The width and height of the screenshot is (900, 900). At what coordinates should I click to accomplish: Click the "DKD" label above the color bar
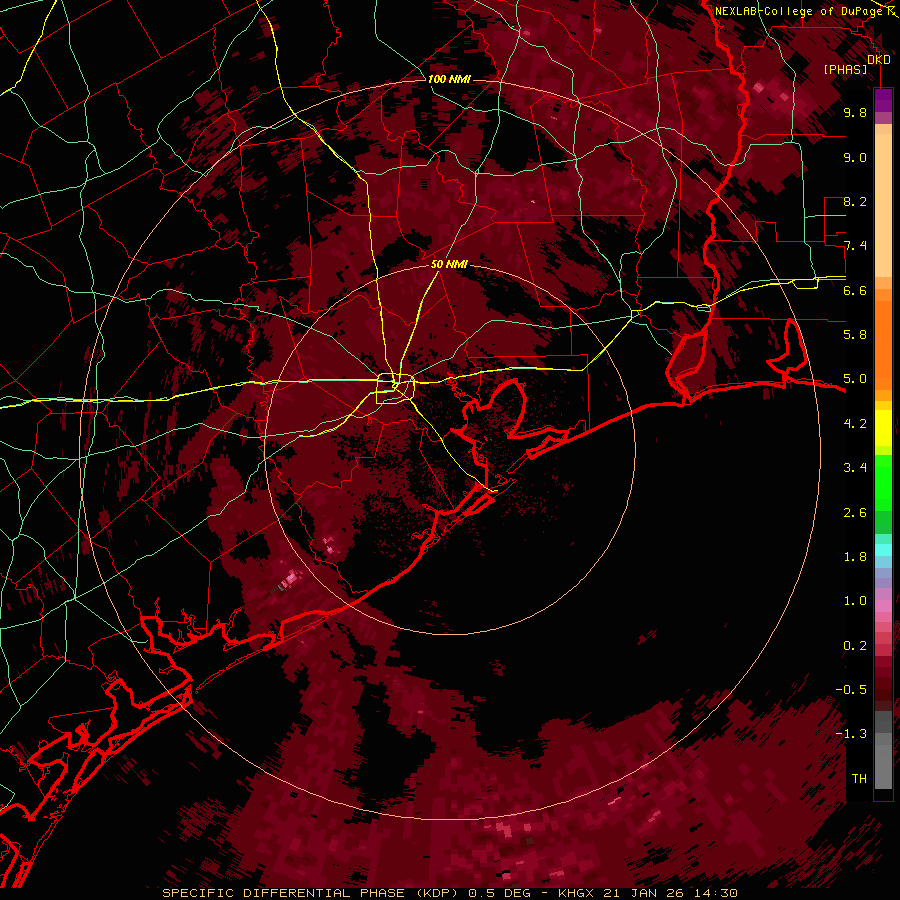(879, 59)
